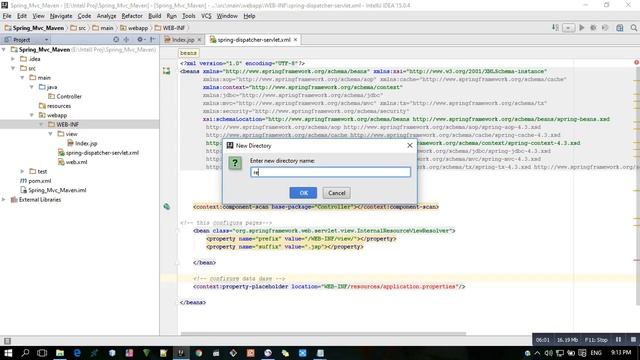The width and height of the screenshot is (640, 360).
Task: Click the Spring beans gutter icon at line 2
Action: point(167,71)
